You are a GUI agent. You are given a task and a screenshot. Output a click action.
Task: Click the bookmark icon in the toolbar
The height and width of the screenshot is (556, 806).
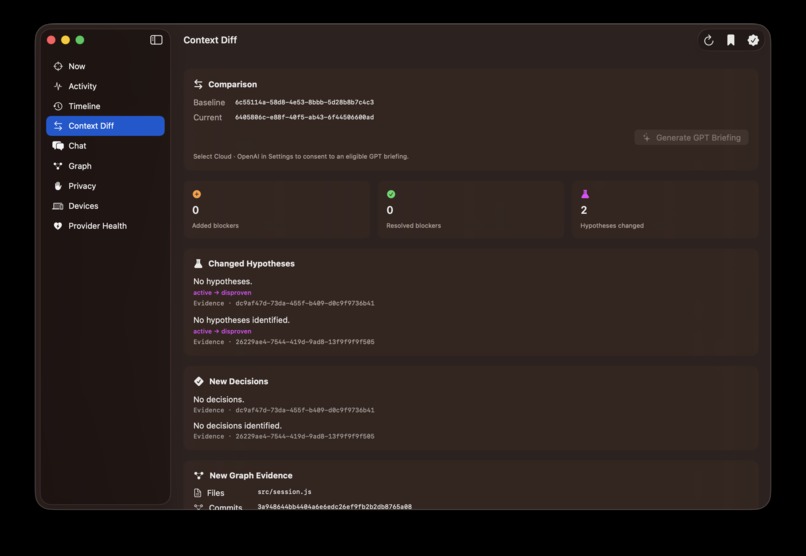coord(730,40)
